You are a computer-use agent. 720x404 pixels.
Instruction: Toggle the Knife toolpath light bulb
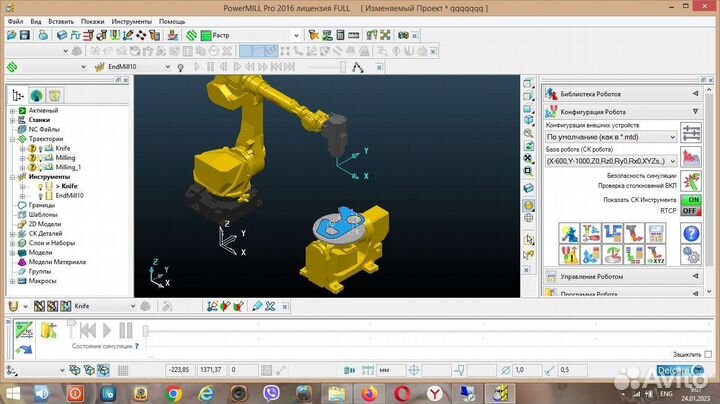pos(40,149)
